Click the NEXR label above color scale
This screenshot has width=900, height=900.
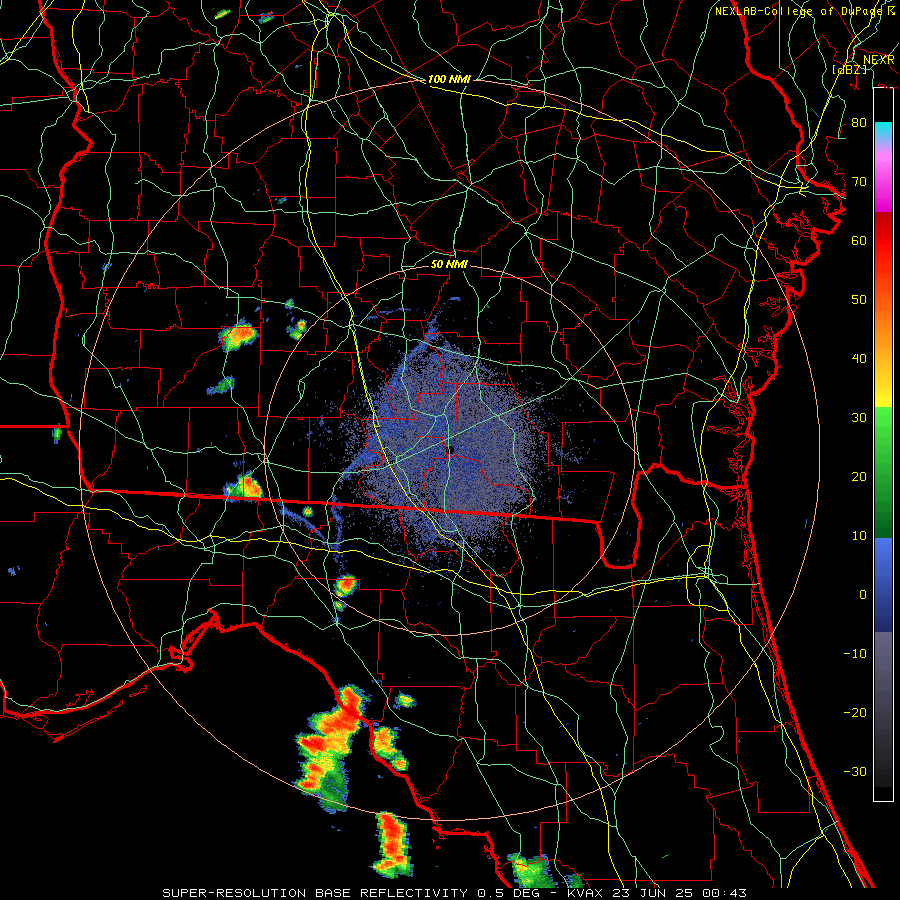(878, 60)
